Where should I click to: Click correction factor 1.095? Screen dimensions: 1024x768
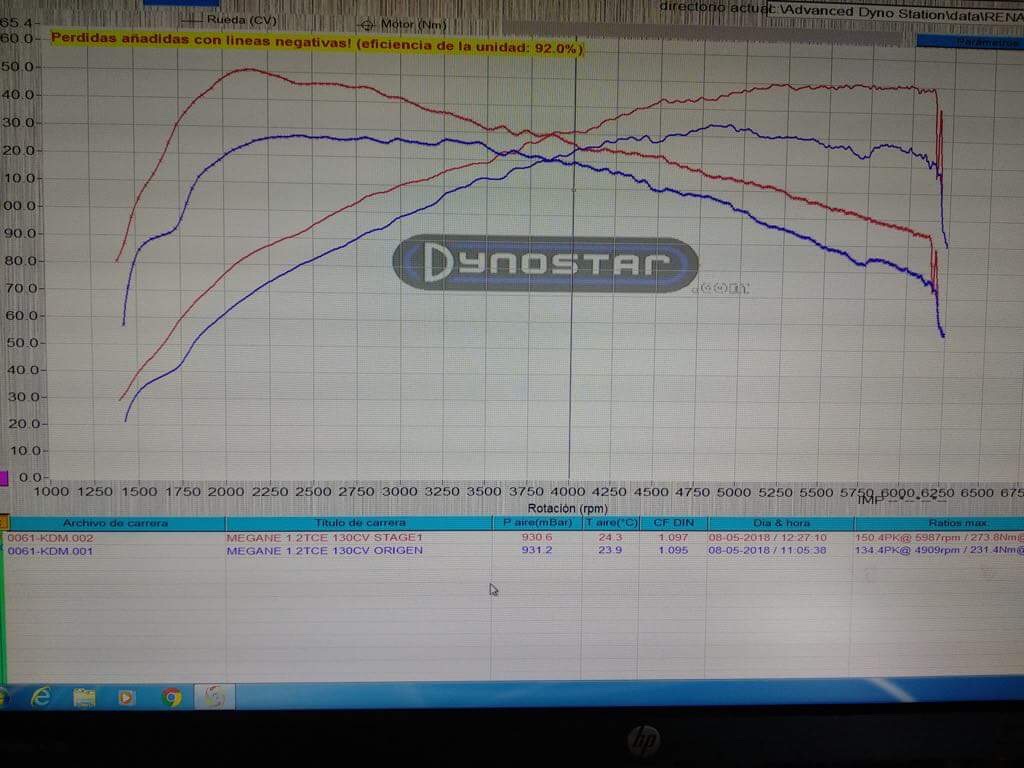673,550
